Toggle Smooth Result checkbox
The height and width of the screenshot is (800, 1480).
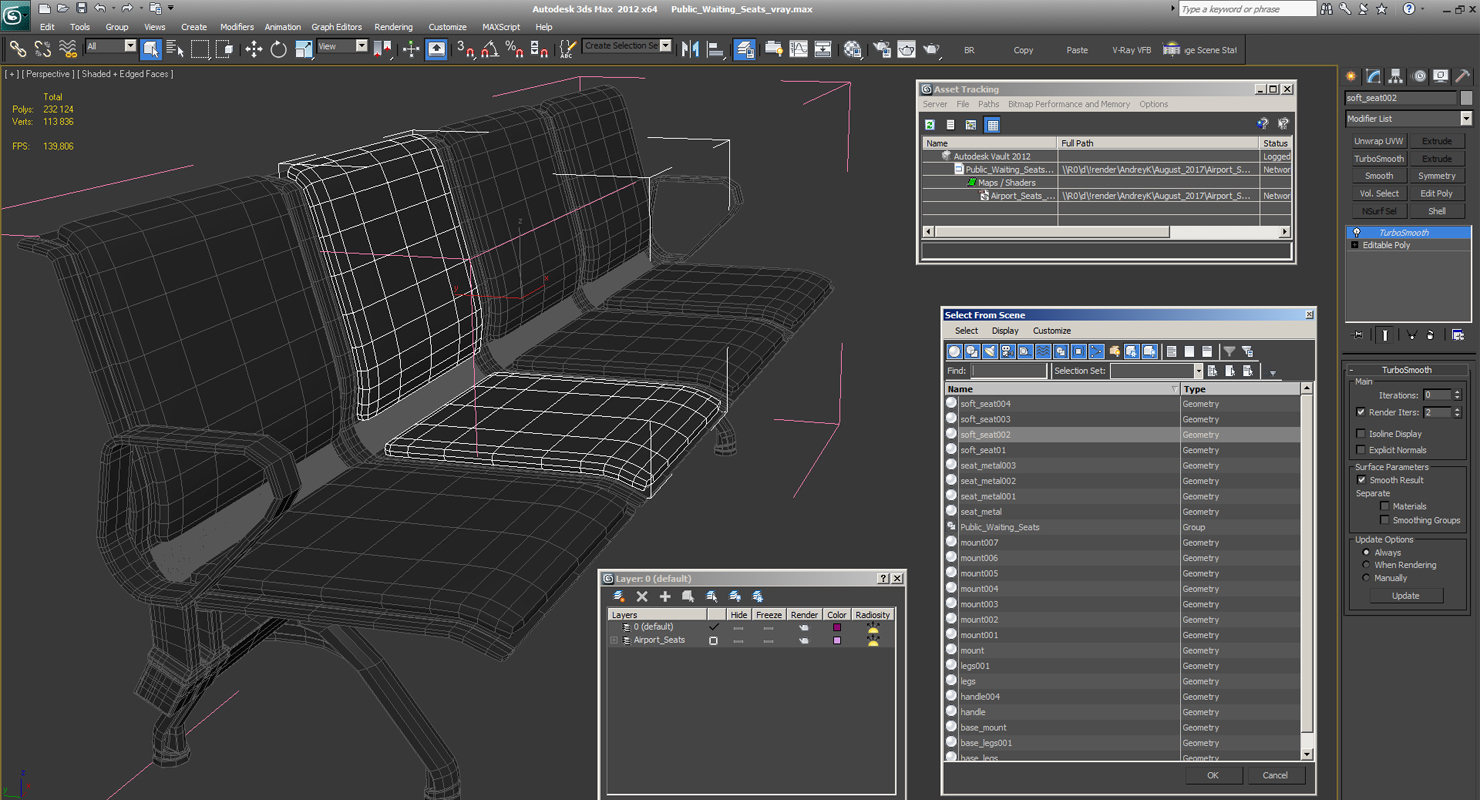(x=1361, y=480)
